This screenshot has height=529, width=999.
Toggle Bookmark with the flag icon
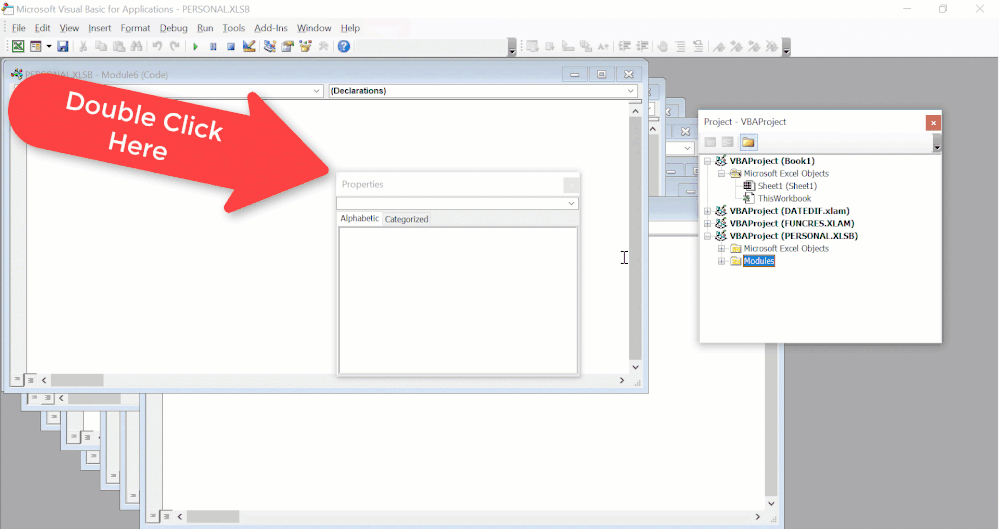click(x=719, y=47)
